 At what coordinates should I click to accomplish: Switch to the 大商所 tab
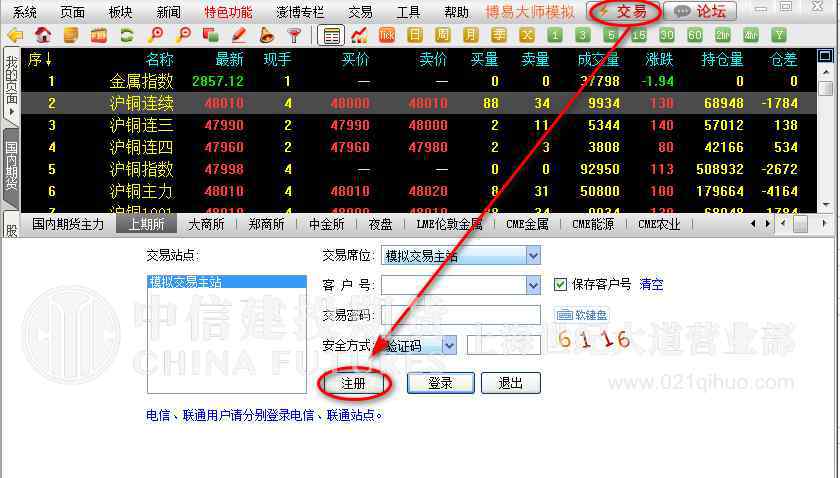206,224
